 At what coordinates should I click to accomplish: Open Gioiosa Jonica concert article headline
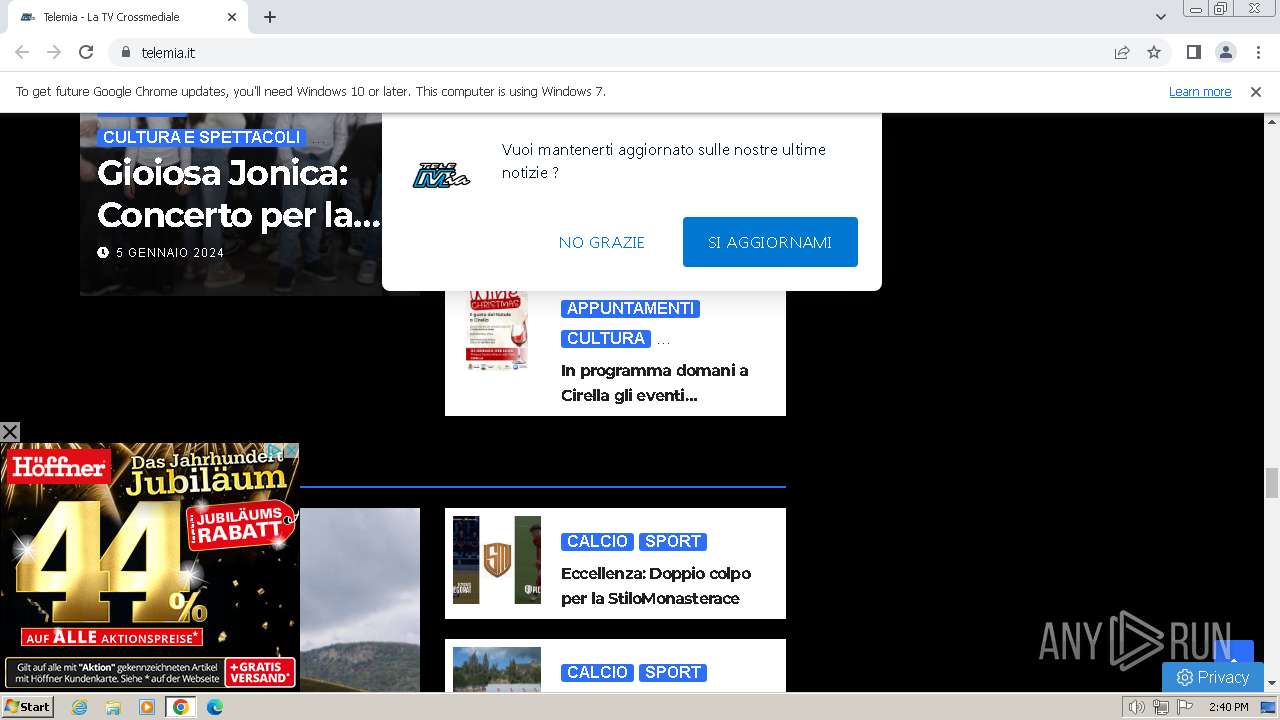(239, 193)
